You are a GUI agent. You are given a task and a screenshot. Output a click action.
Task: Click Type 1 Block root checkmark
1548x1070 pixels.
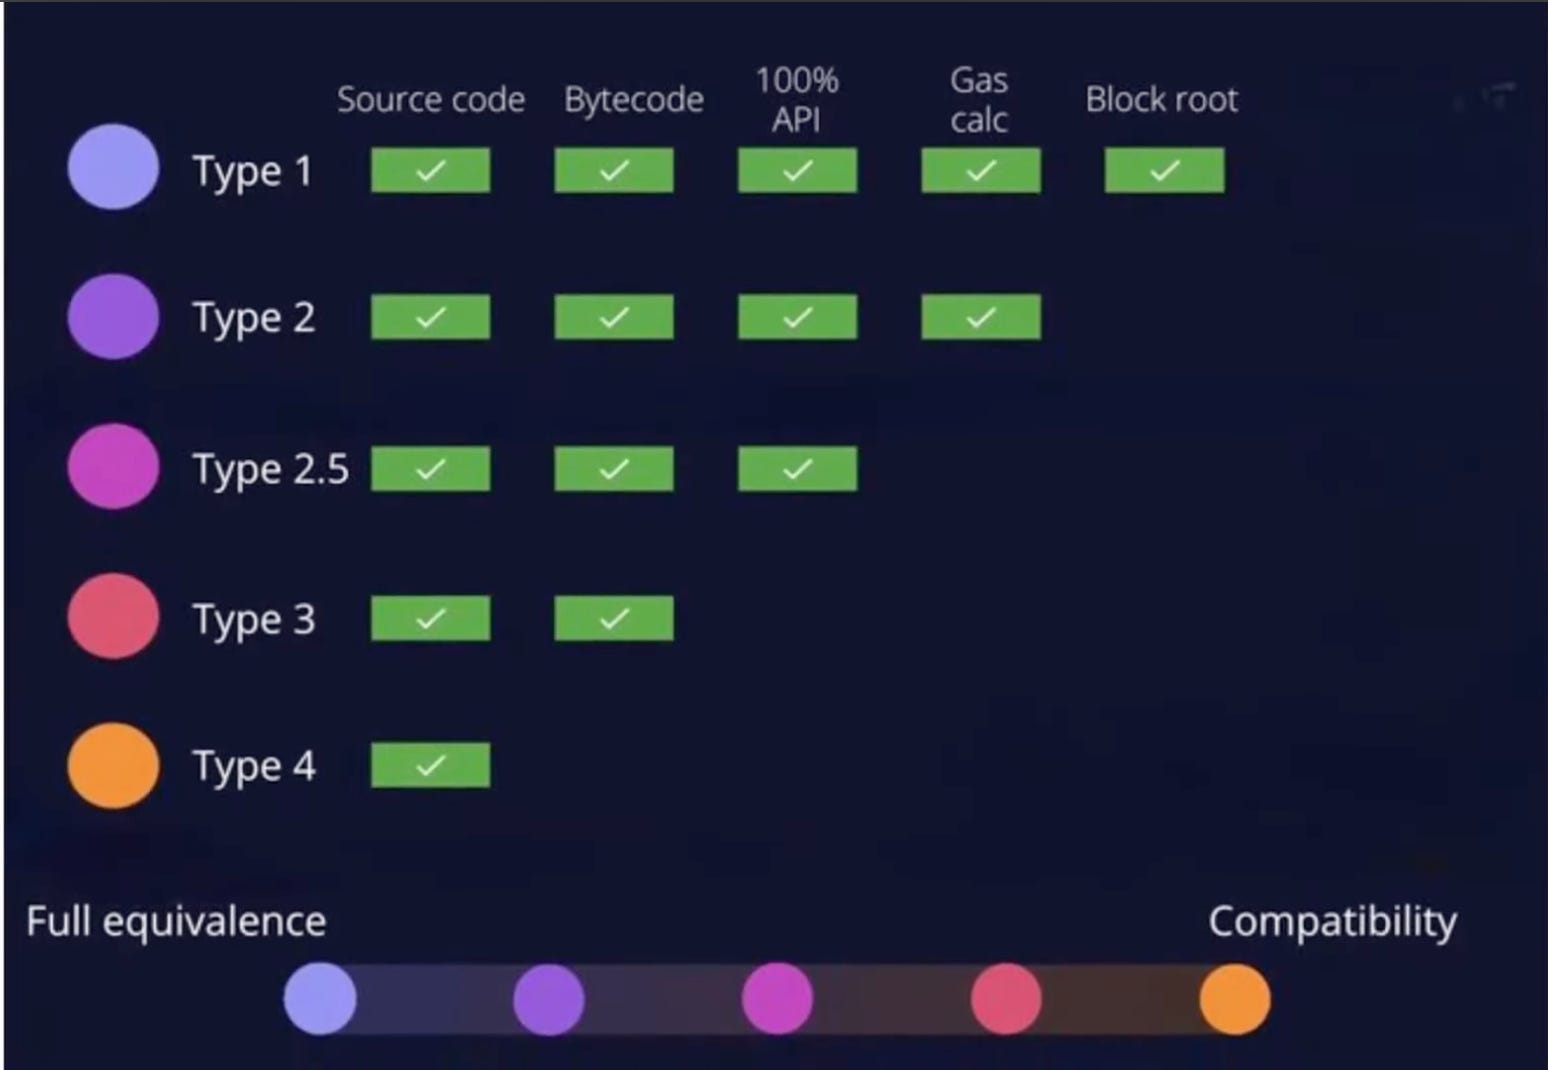(1164, 171)
